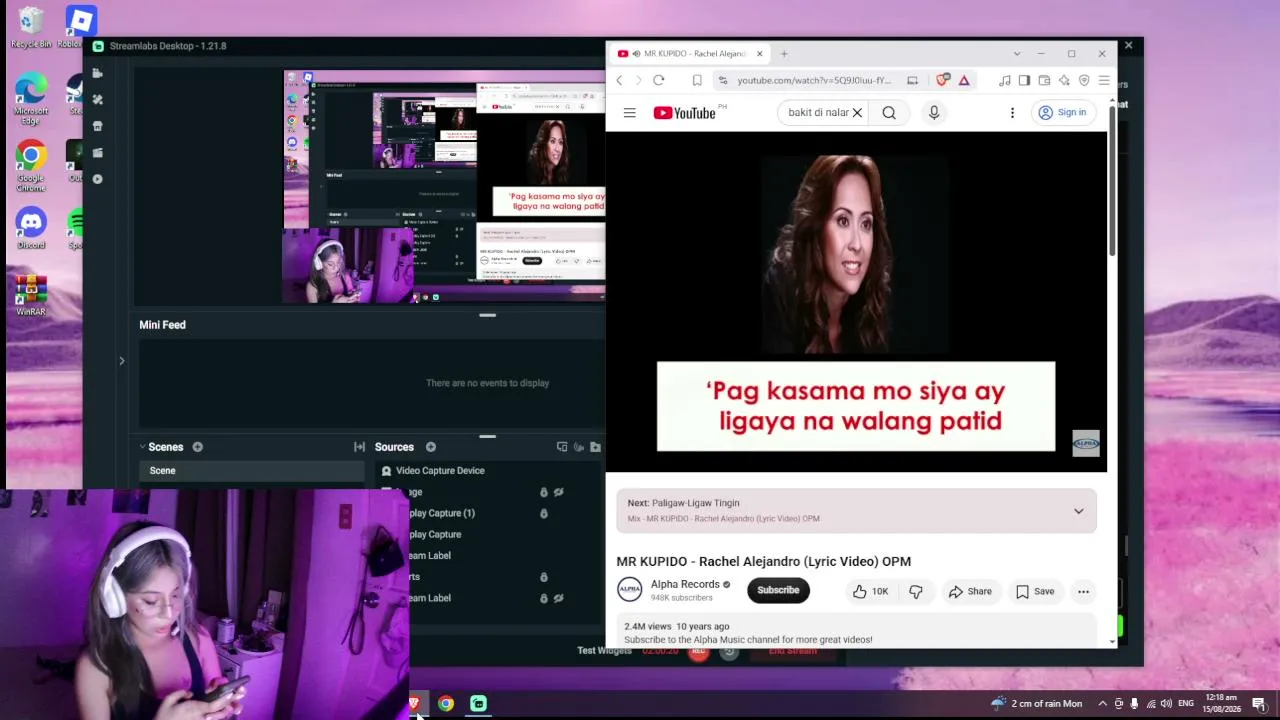Open Brave Rewards triangle icon
Image resolution: width=1280 pixels, height=720 pixels.
pos(964,80)
